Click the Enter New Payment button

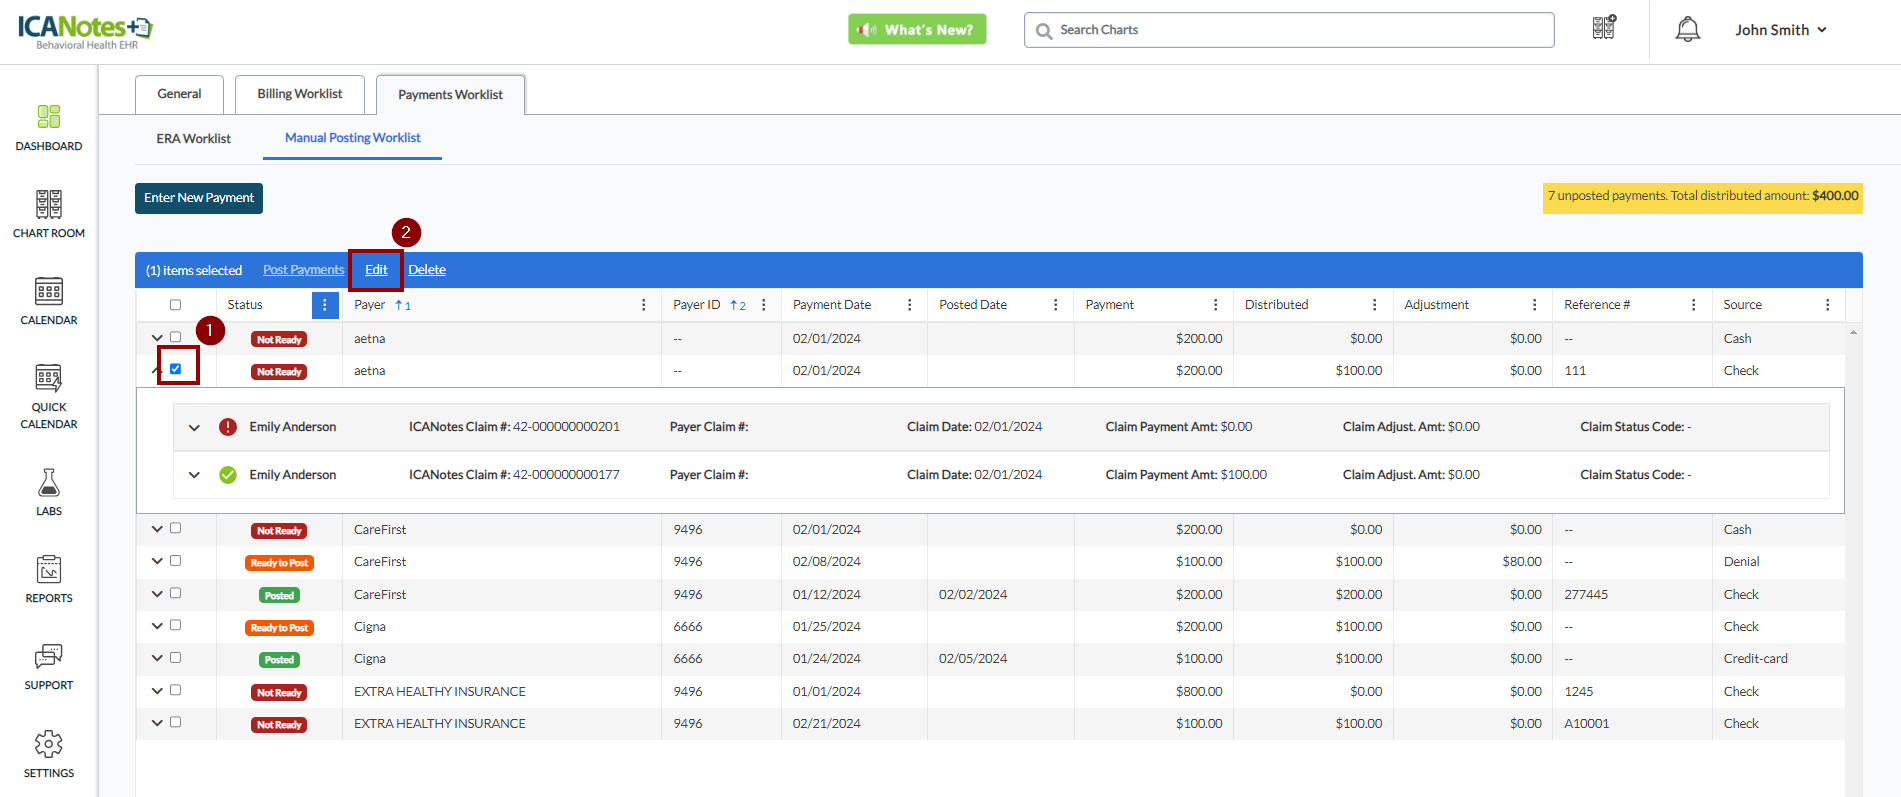click(199, 198)
